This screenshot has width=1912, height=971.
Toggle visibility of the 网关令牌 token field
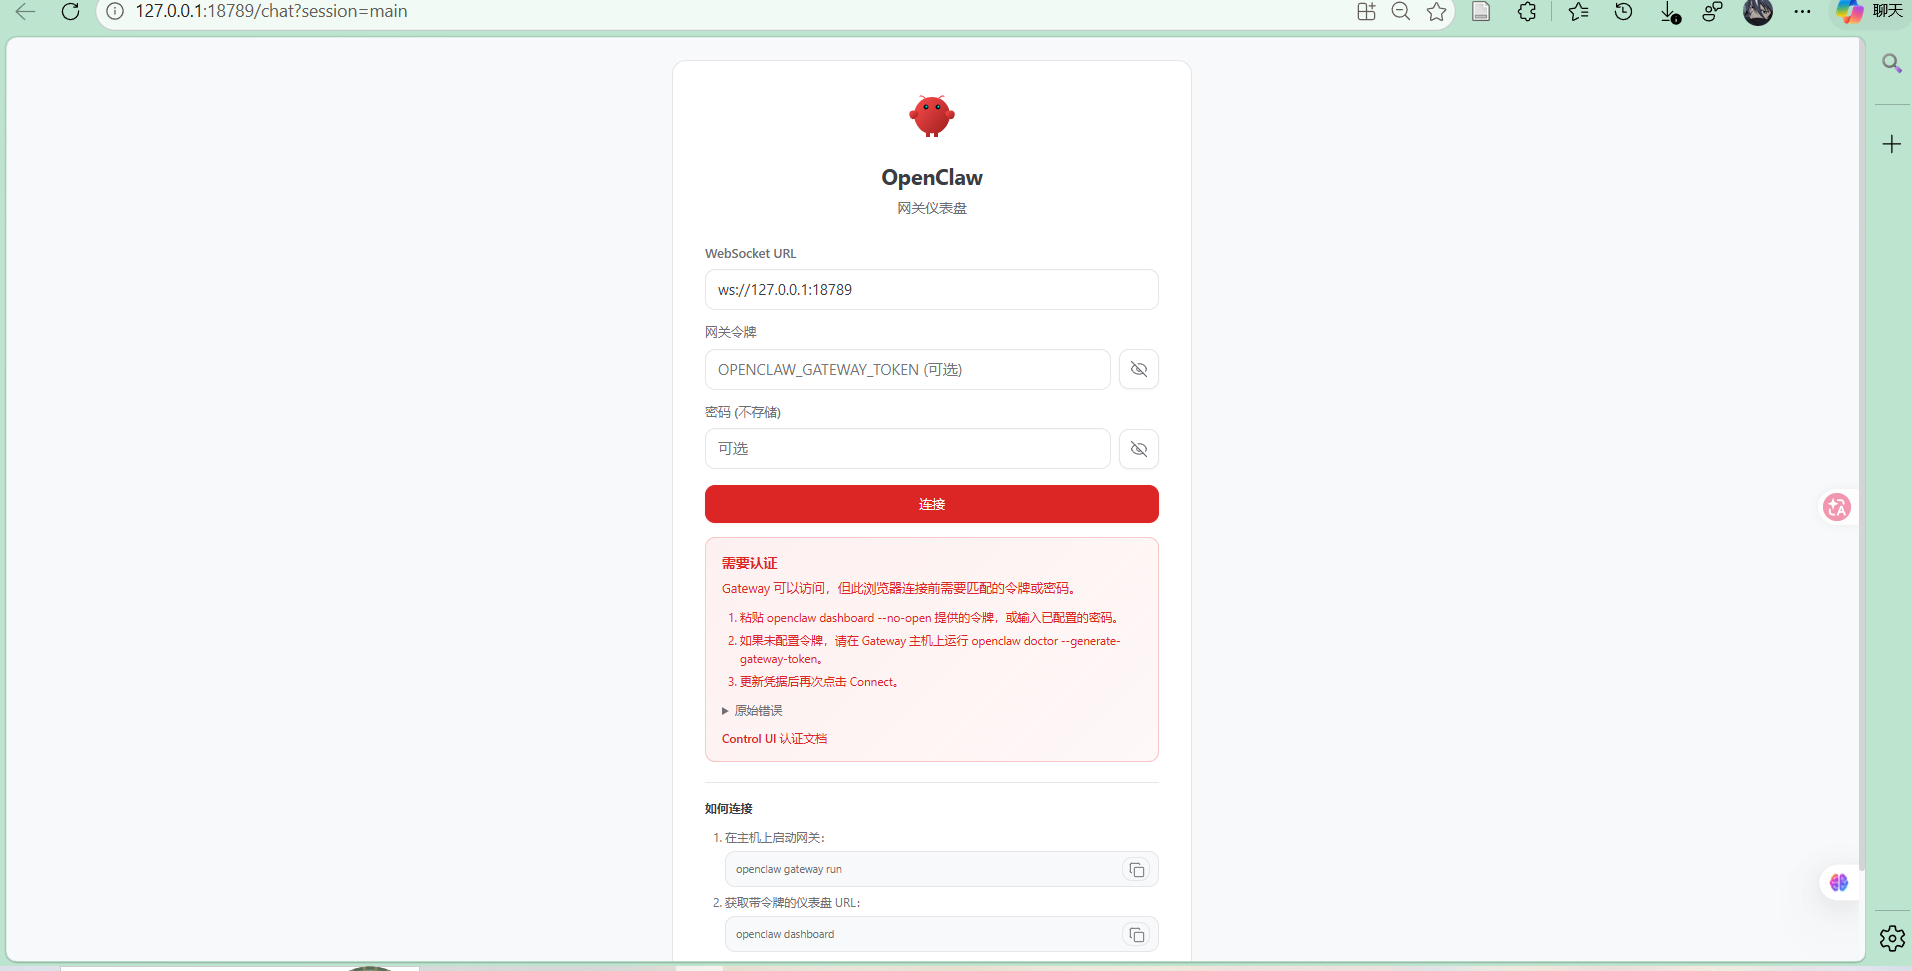click(x=1139, y=369)
